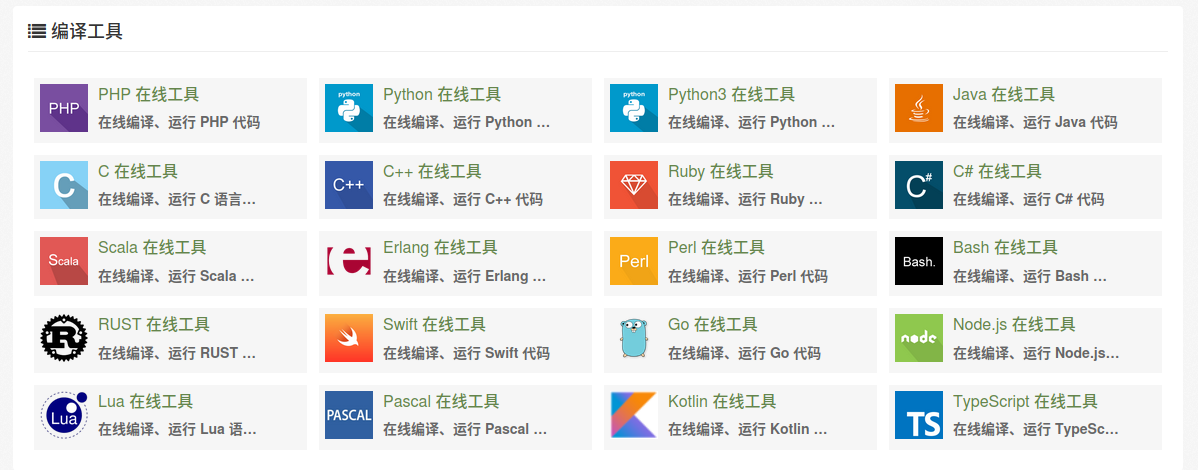Click the text 在线编译、运行 Java 代码

click(1035, 122)
